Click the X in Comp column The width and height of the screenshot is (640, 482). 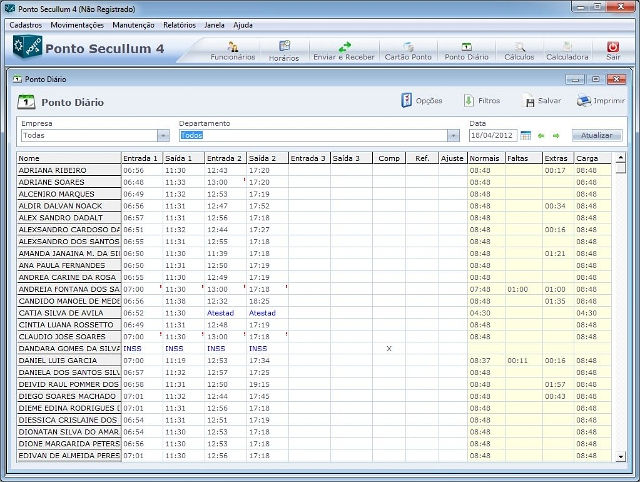(389, 349)
